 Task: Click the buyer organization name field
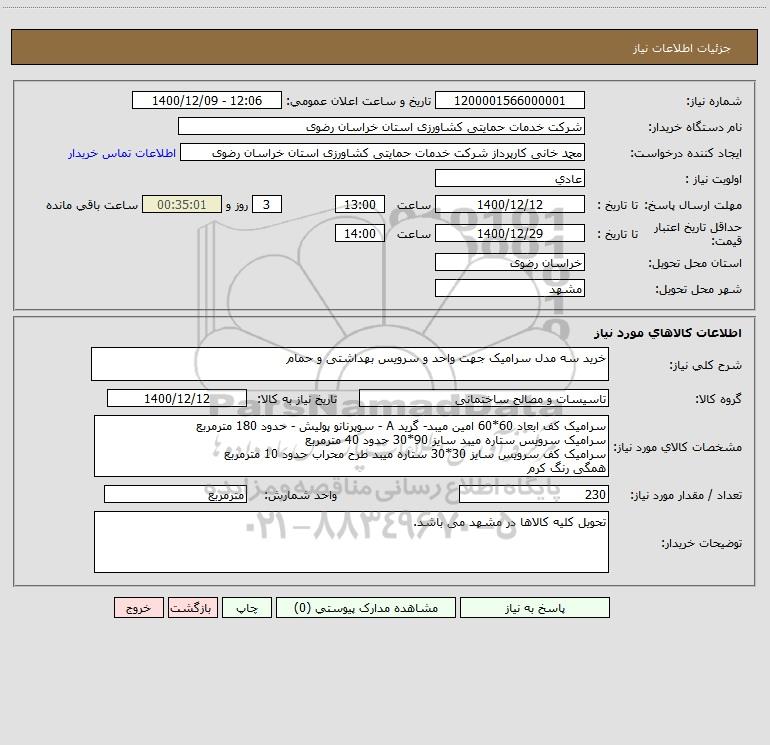click(x=381, y=126)
